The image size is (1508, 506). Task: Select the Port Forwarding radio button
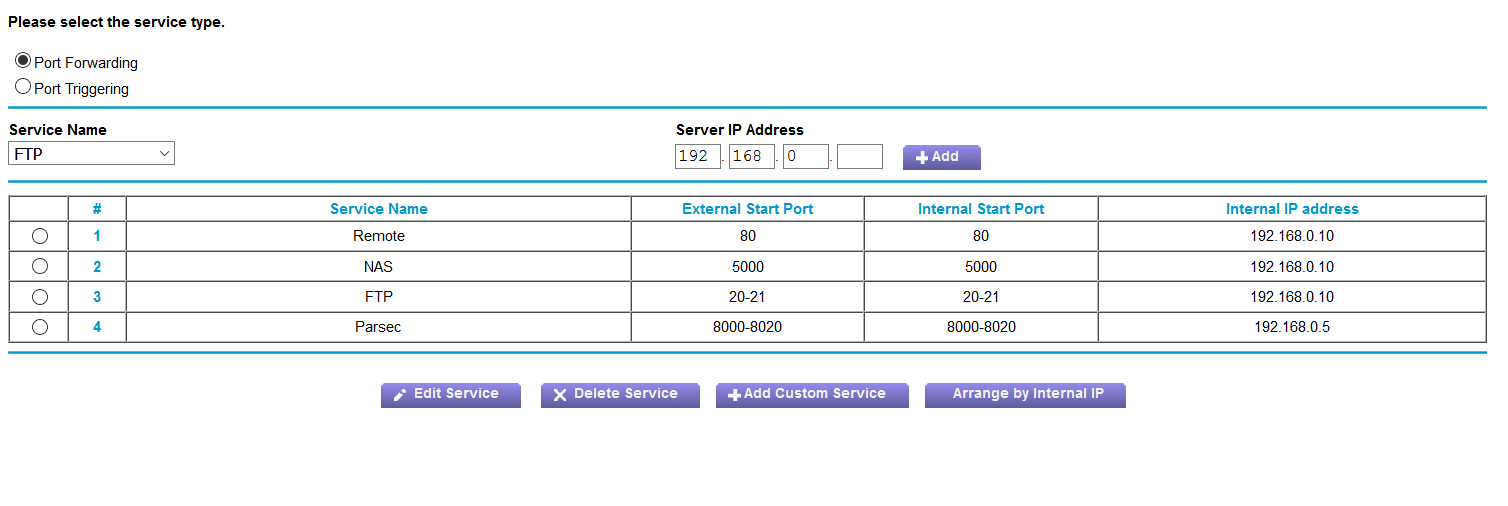click(x=23, y=61)
